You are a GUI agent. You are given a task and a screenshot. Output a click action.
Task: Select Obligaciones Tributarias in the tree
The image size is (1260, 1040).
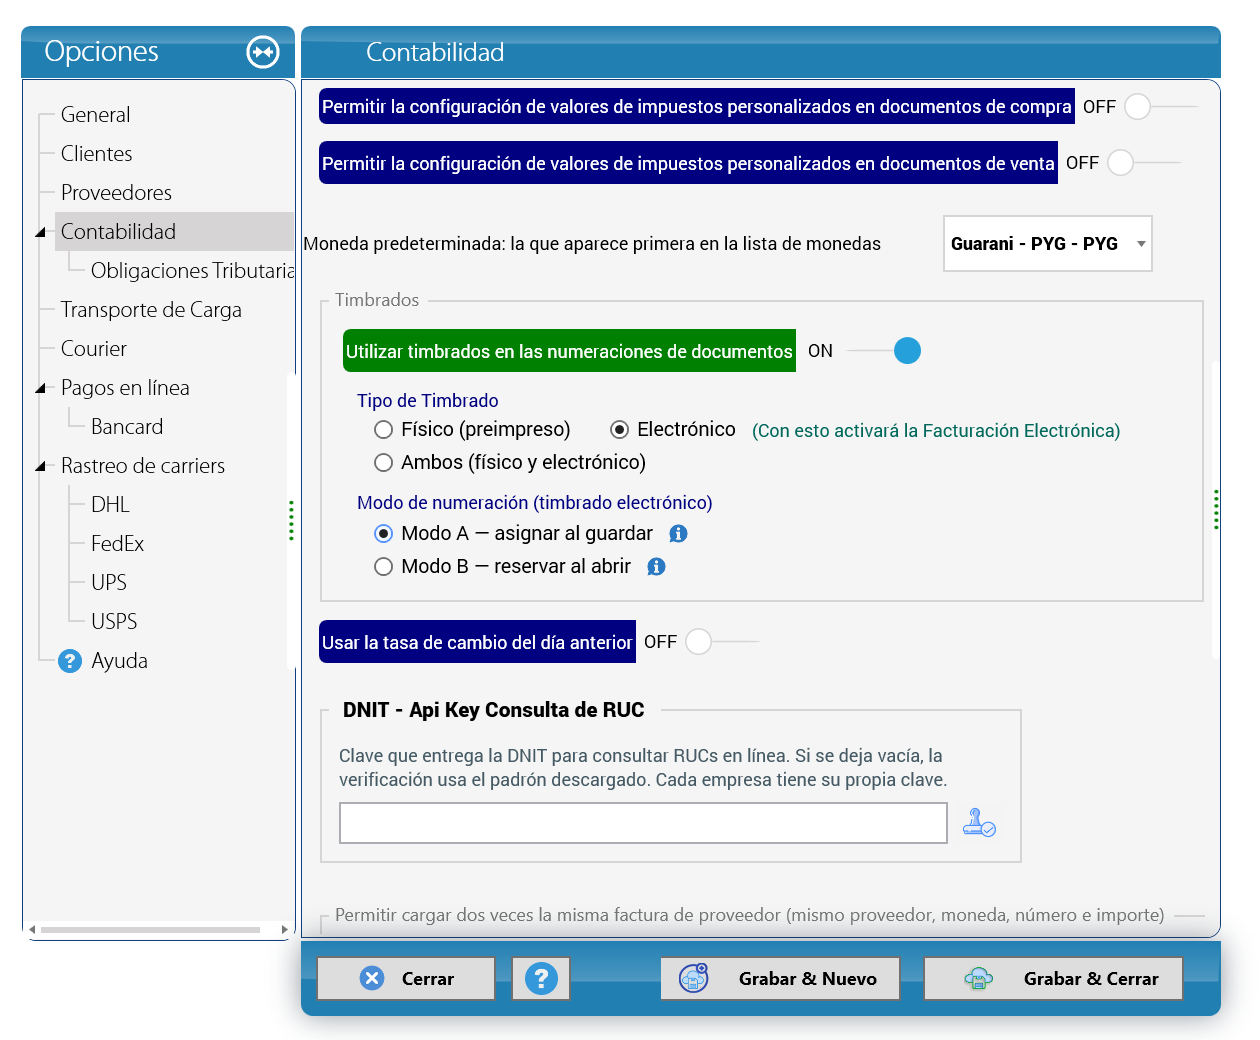tap(192, 271)
